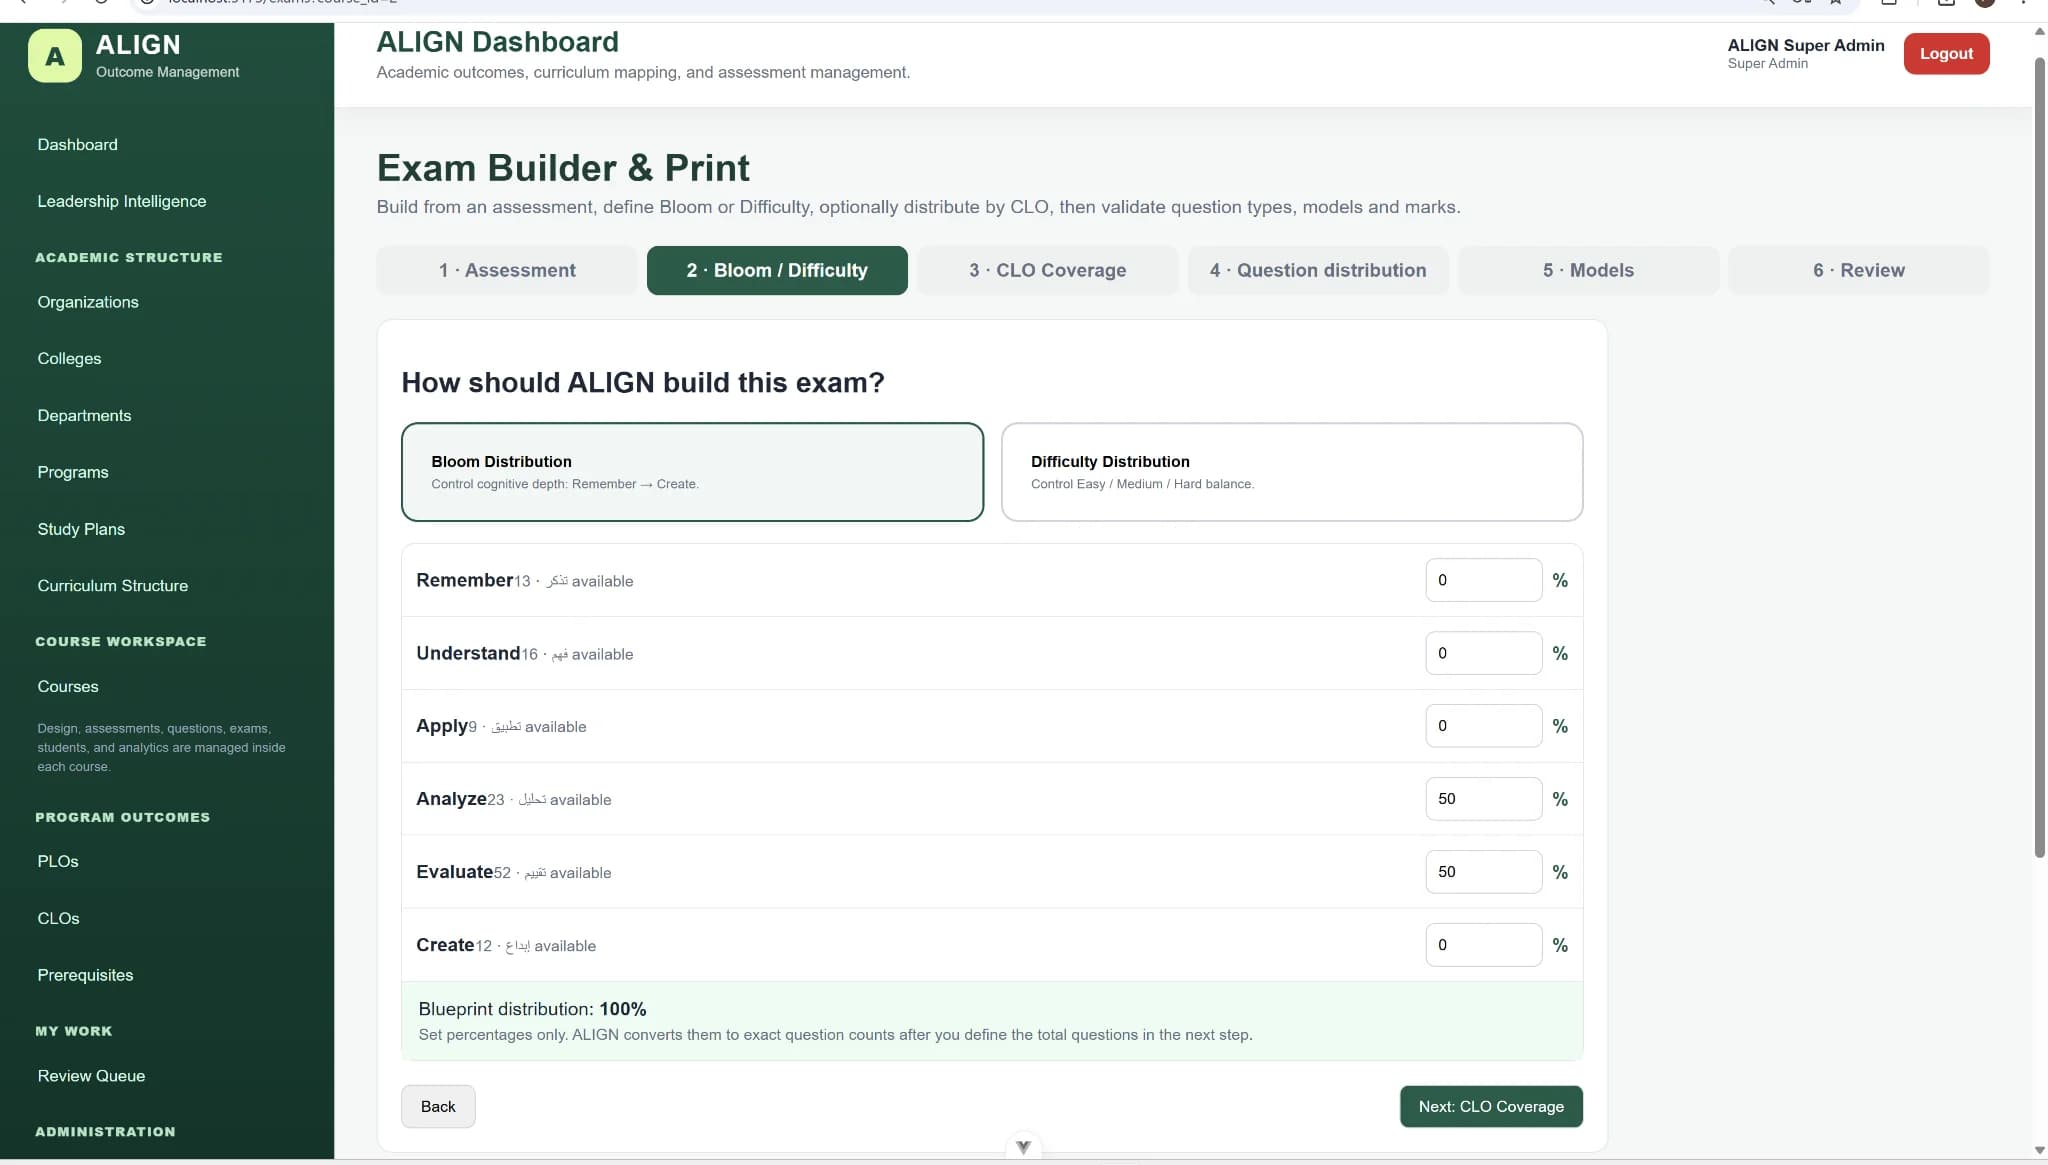Image resolution: width=2048 pixels, height=1165 pixels.
Task: Click the ALIGN logo icon
Action: 55,55
